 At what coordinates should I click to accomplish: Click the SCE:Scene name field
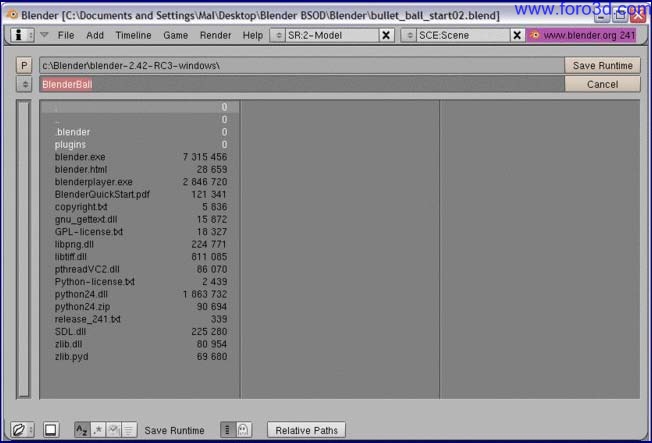click(463, 35)
